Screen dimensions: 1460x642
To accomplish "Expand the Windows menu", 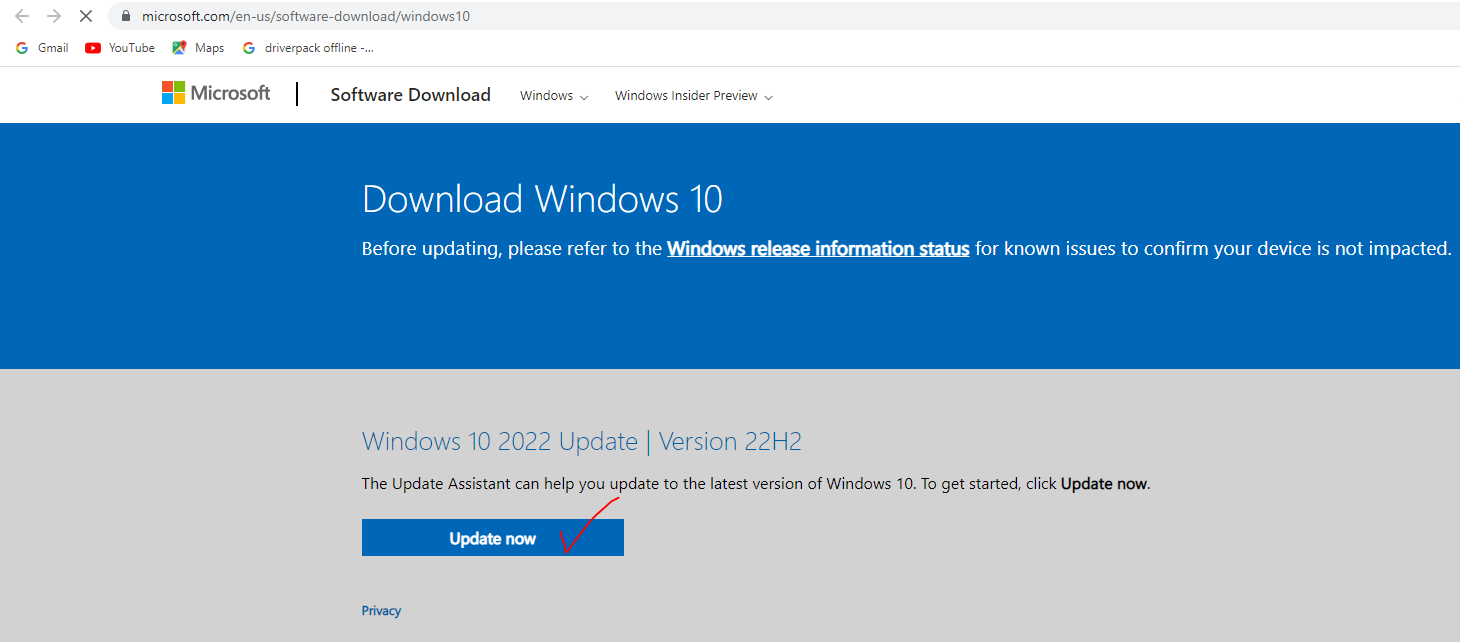I will click(554, 96).
